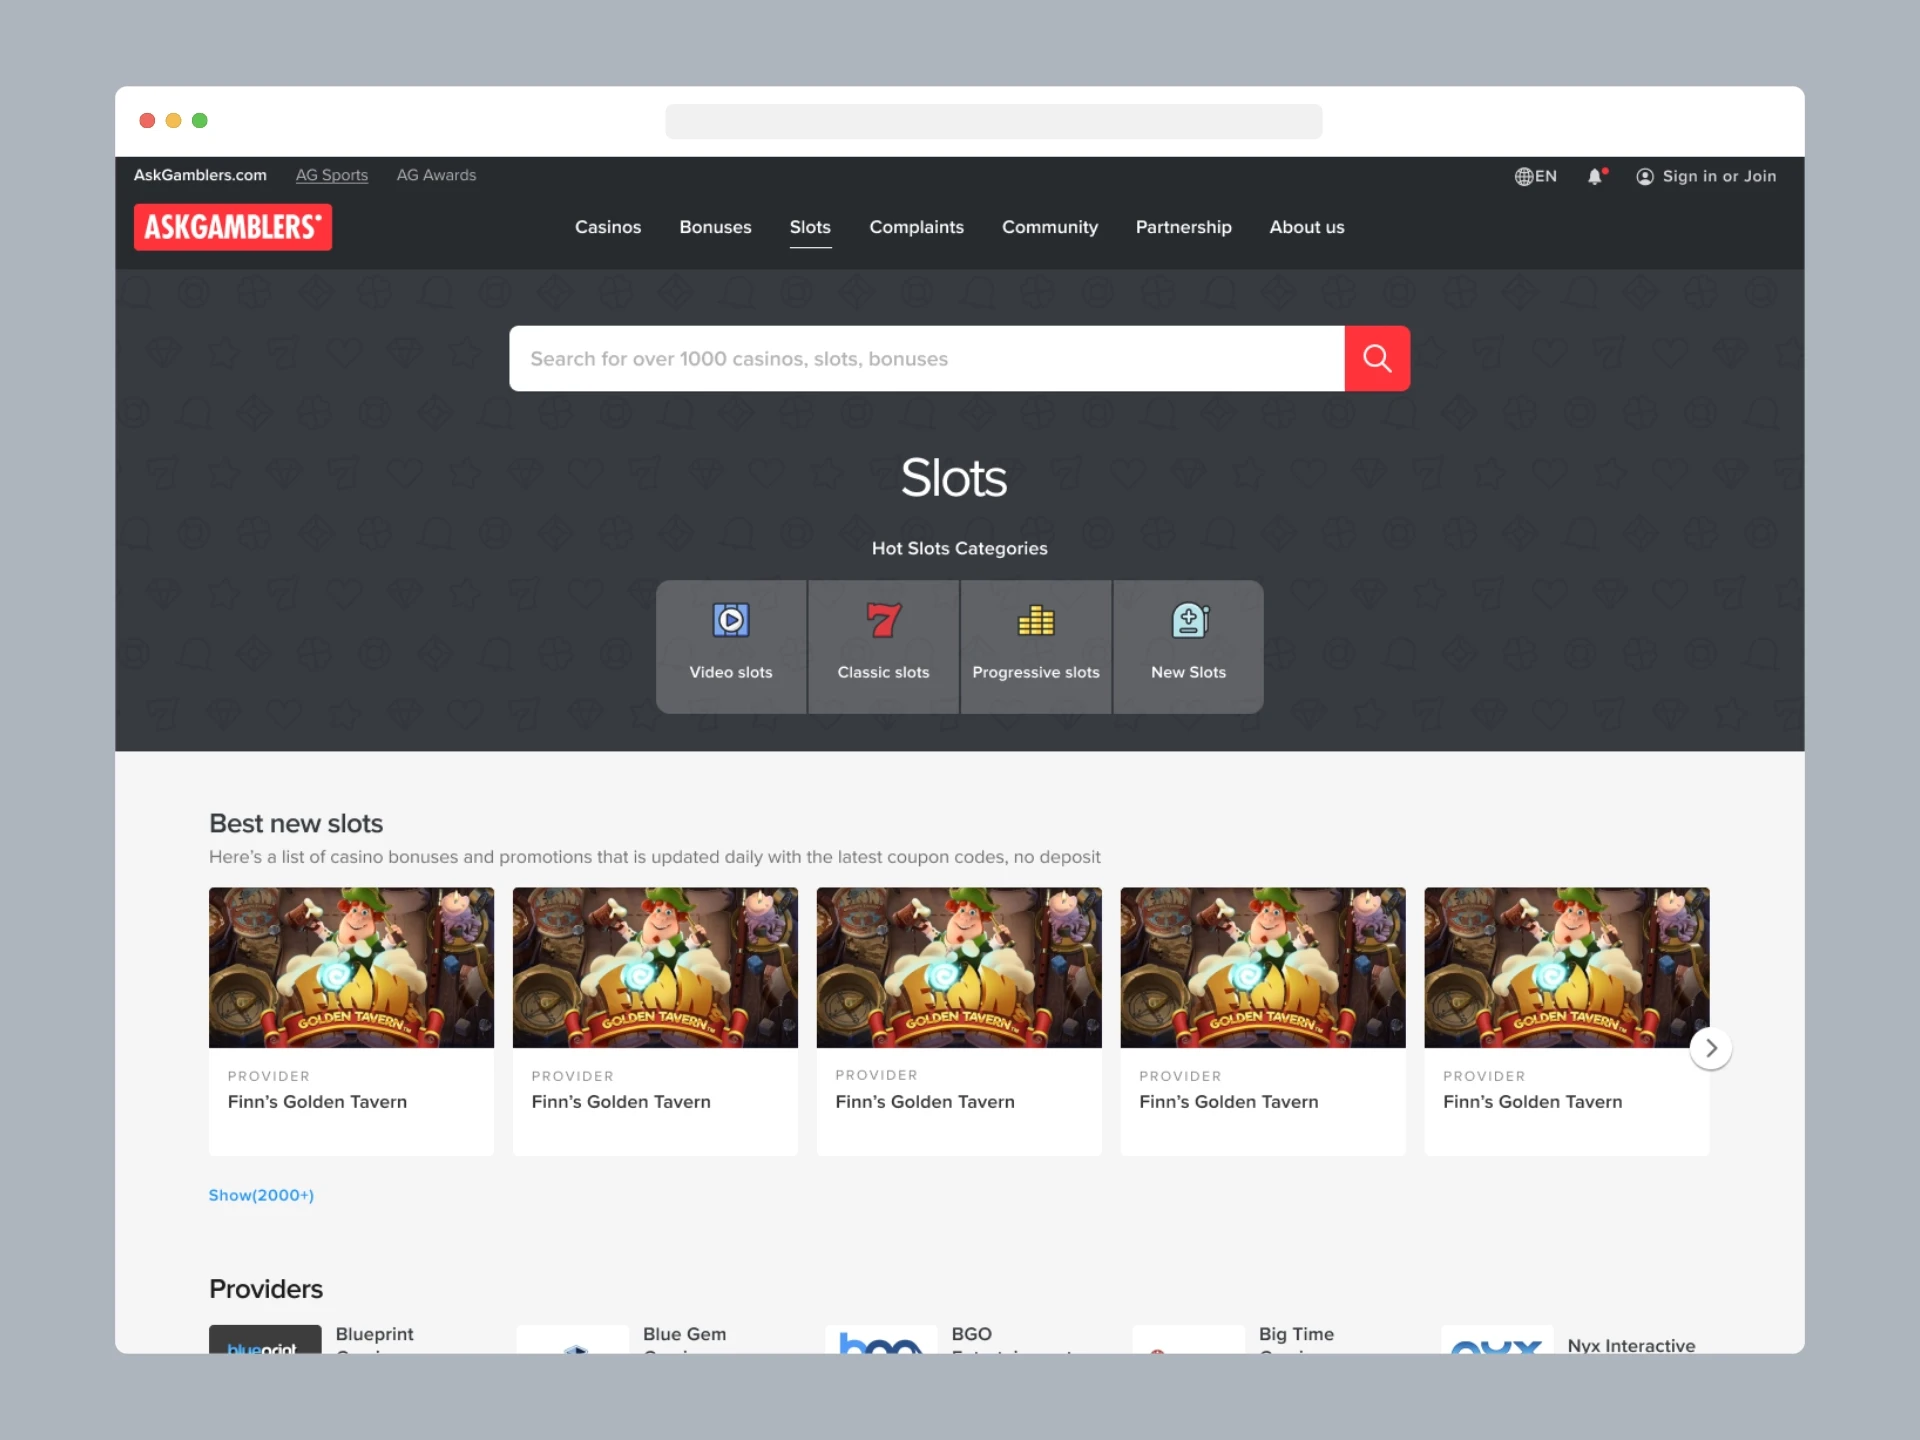
Task: Click the browser address bar
Action: click(993, 121)
